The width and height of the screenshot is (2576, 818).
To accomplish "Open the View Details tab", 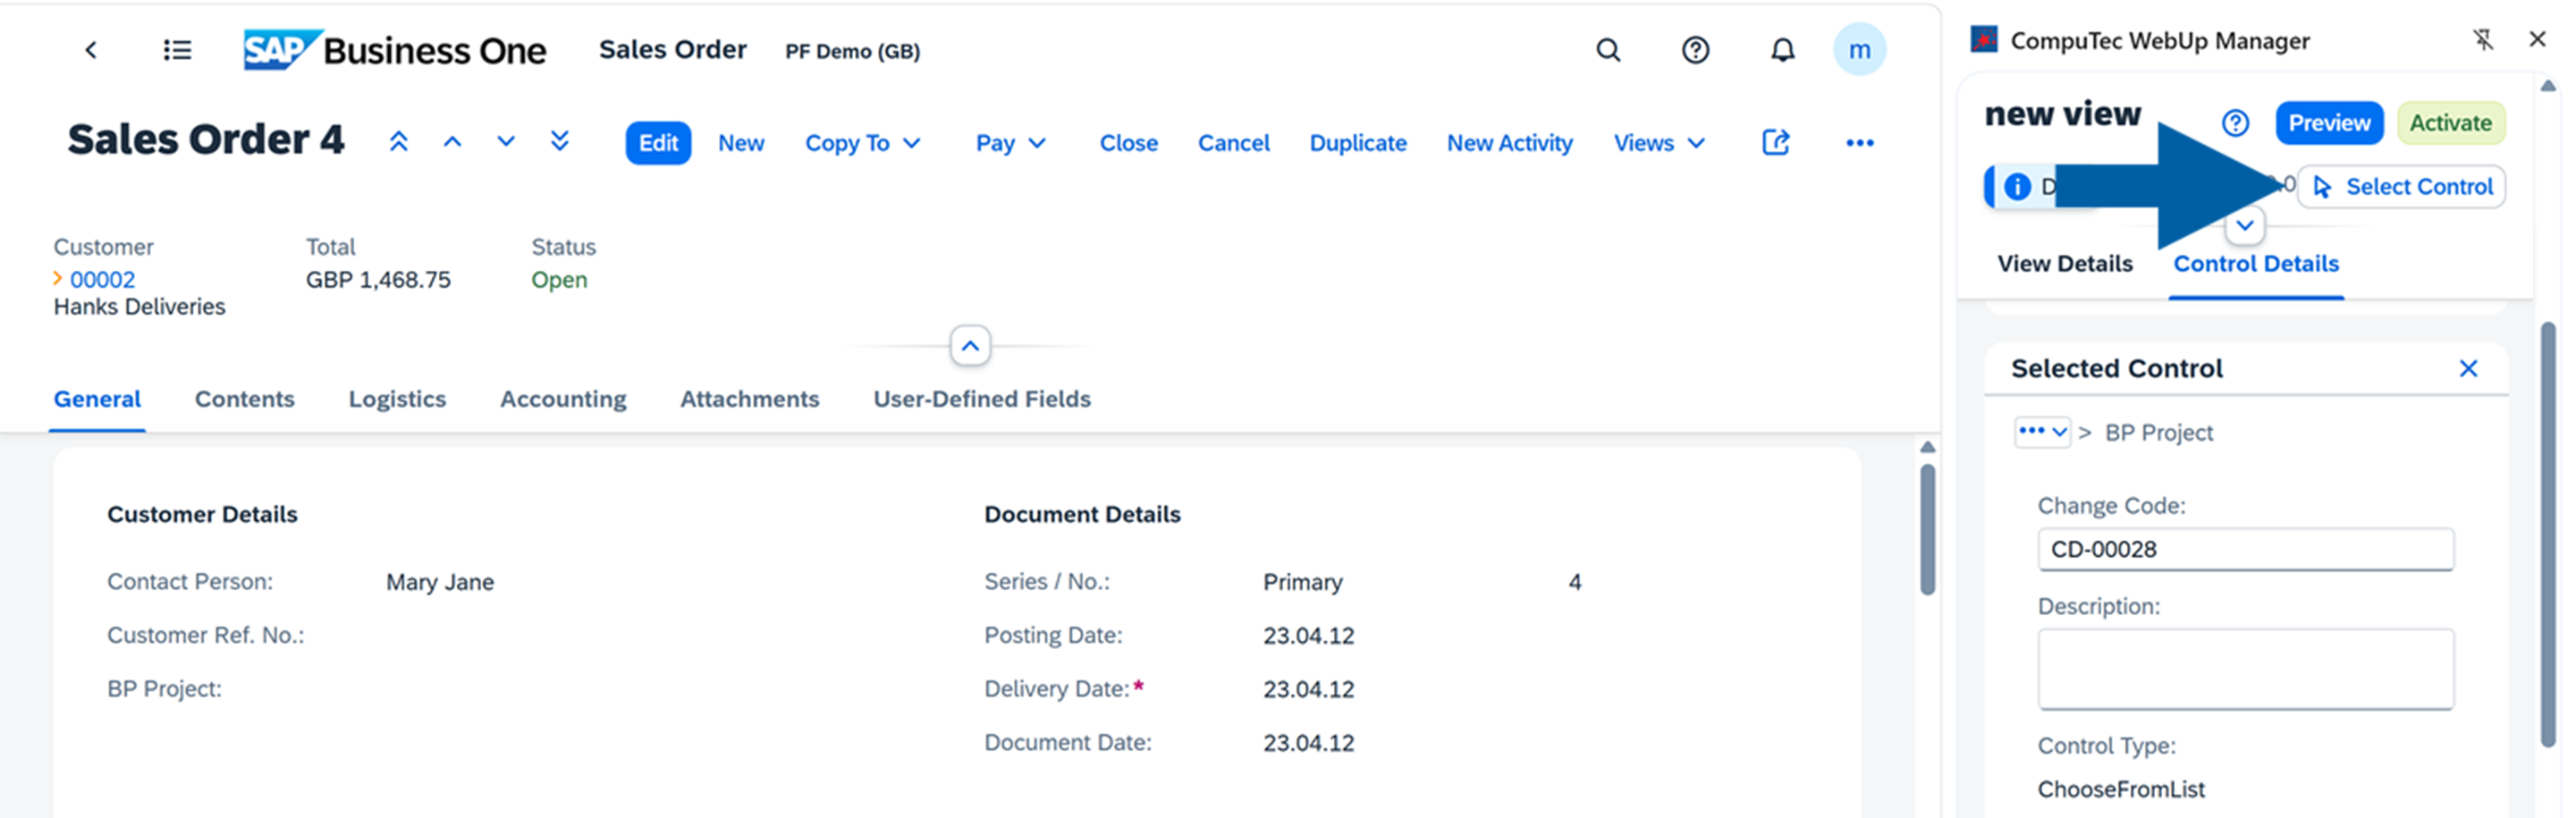I will point(2064,264).
